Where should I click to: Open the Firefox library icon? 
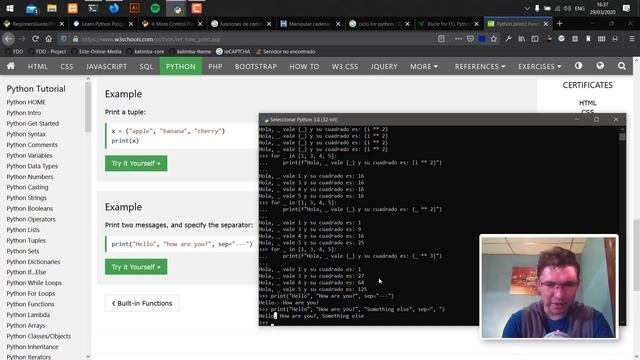click(x=522, y=39)
